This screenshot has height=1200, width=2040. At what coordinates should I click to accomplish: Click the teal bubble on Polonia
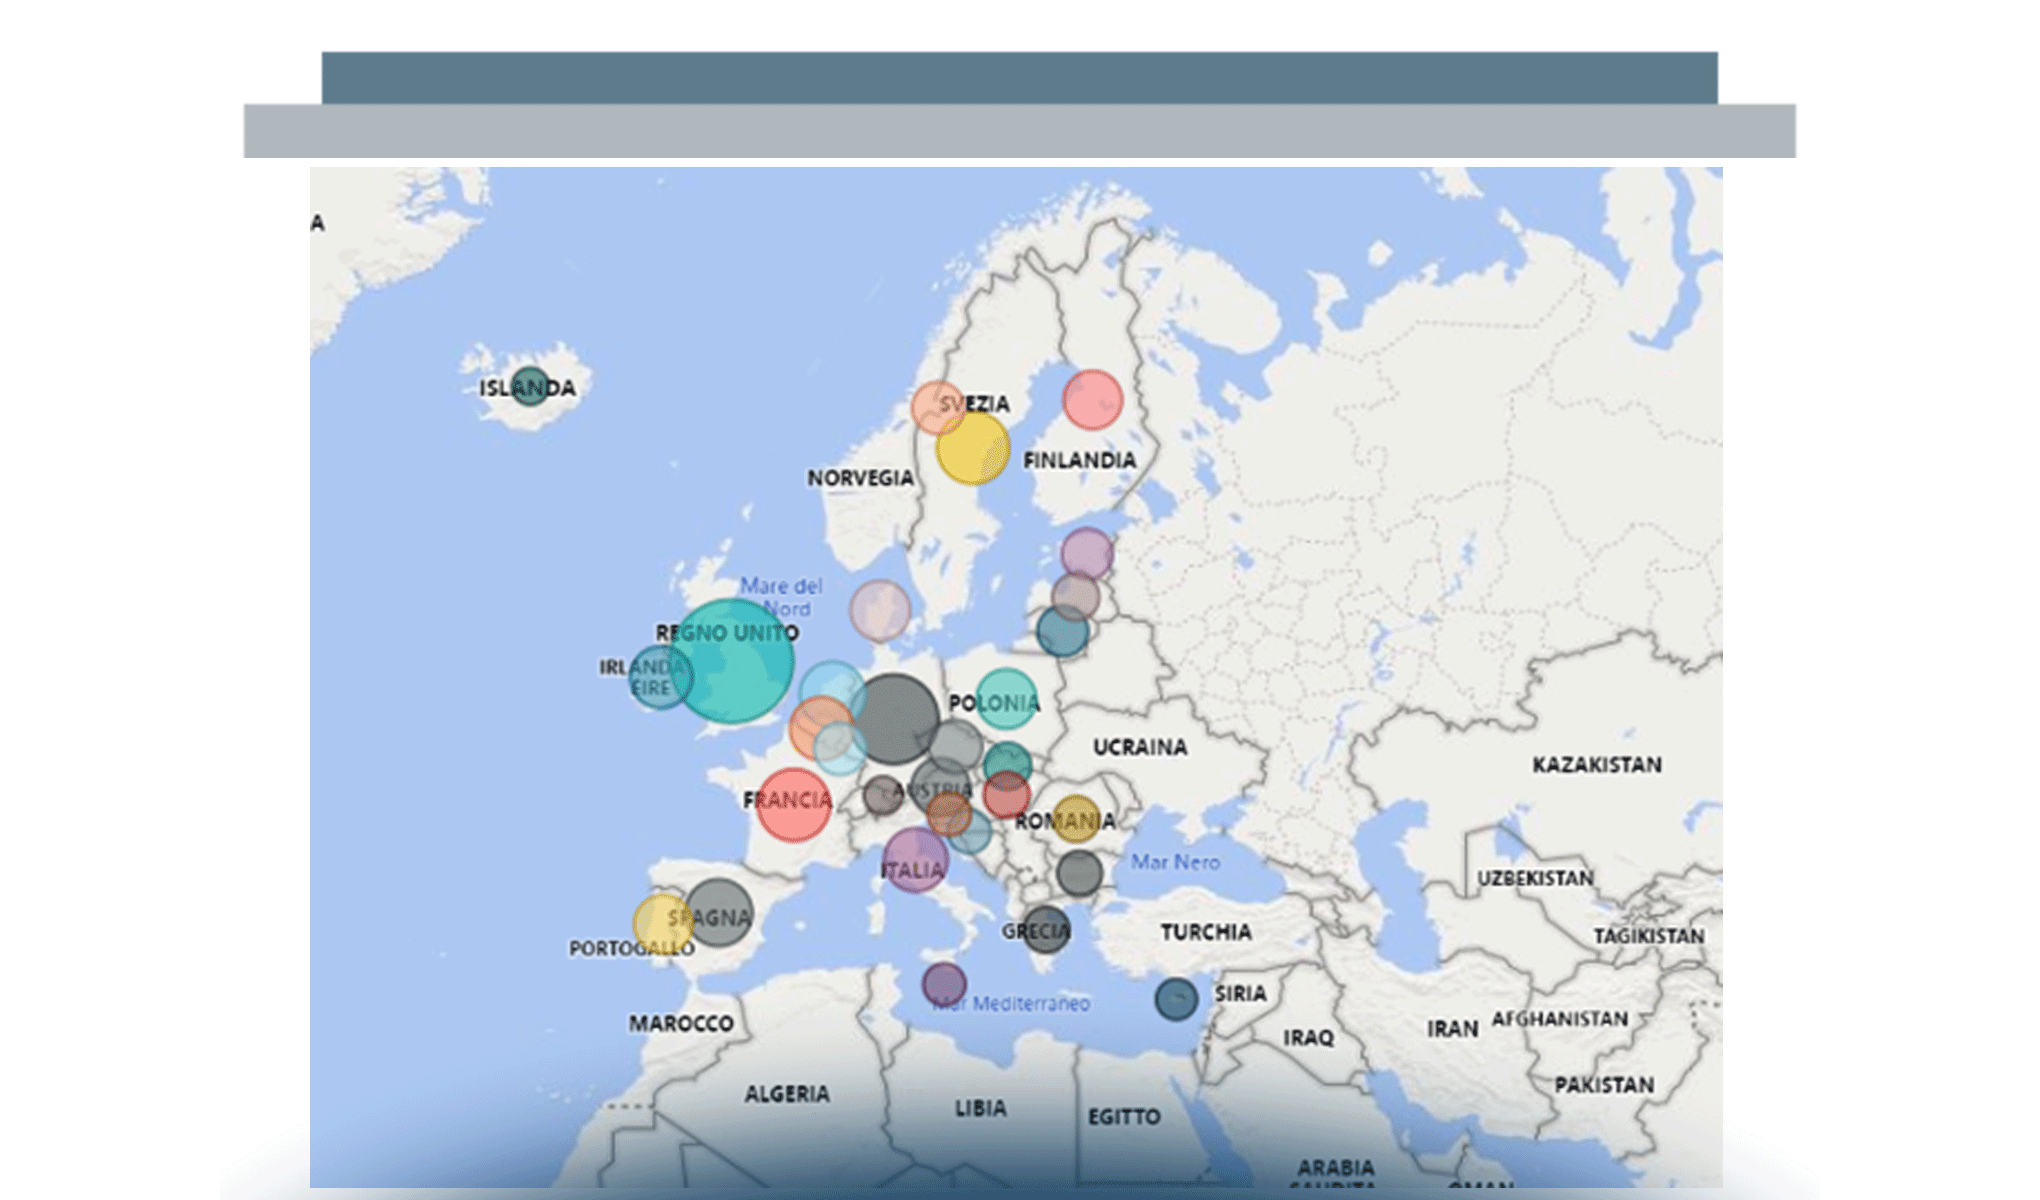[1006, 699]
